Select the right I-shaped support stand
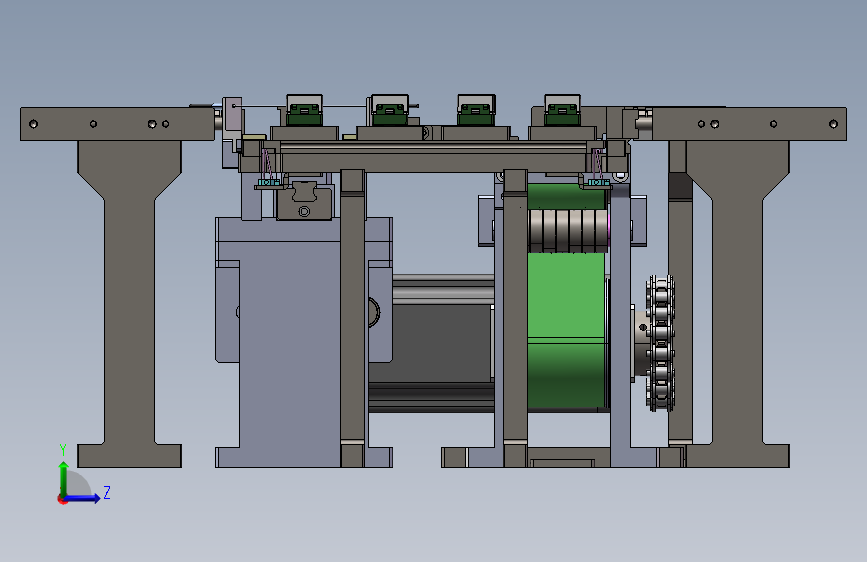 point(738,304)
